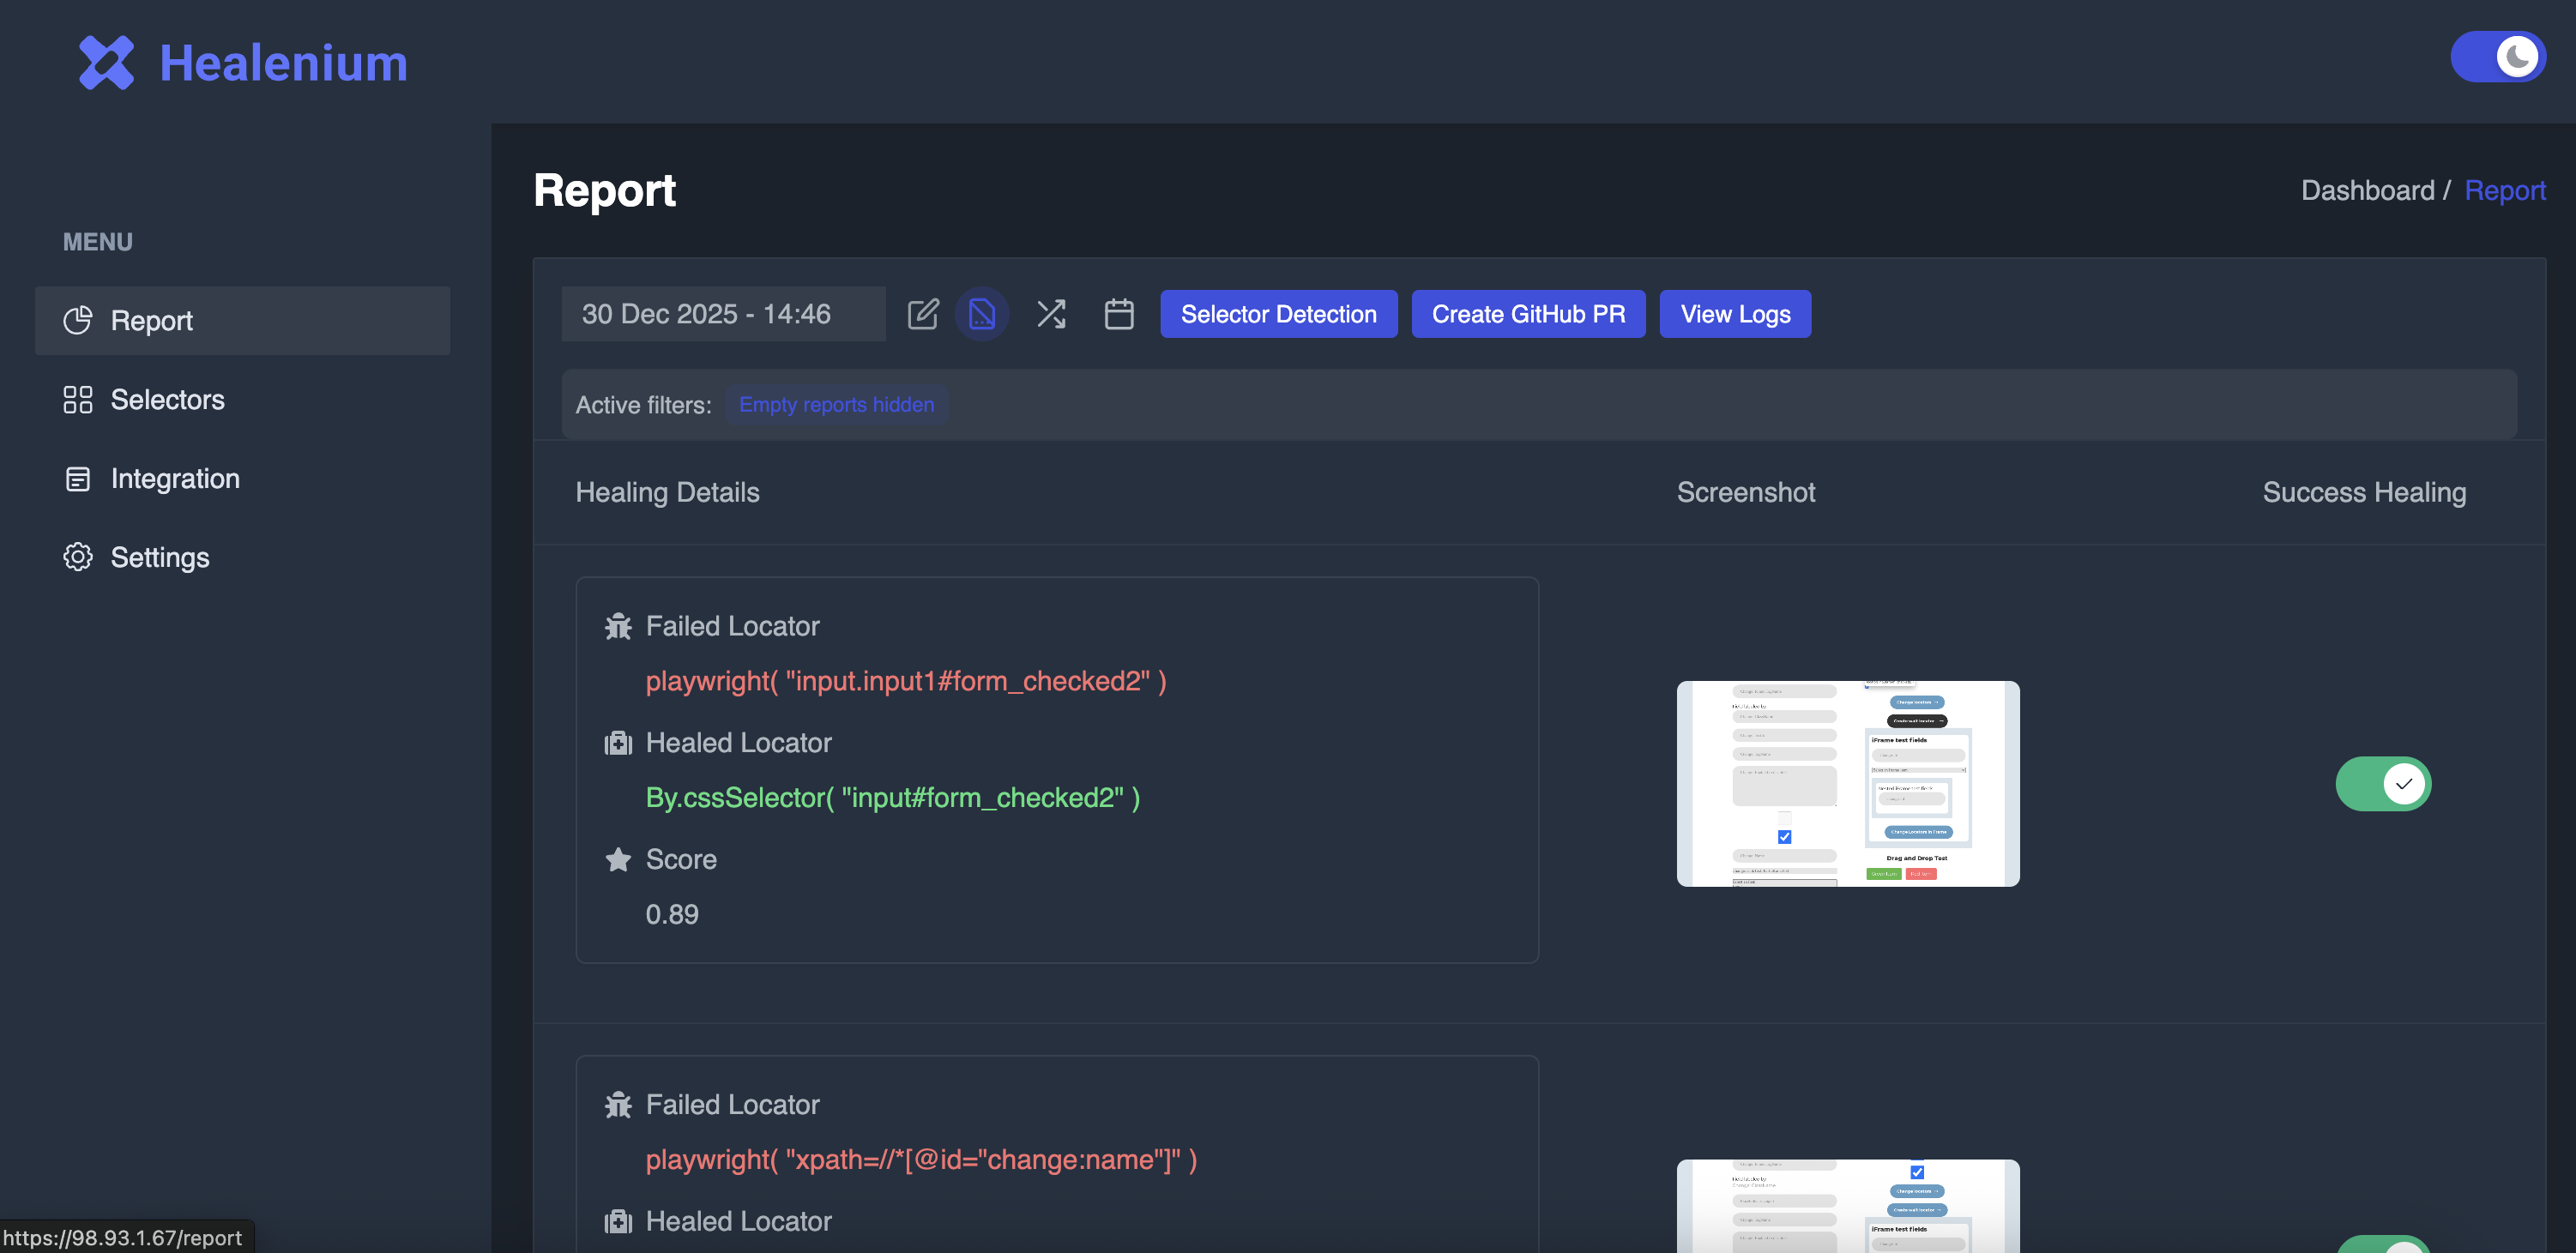Open the calendar date picker icon
Screen dimensions: 2576x1253
click(1118, 314)
